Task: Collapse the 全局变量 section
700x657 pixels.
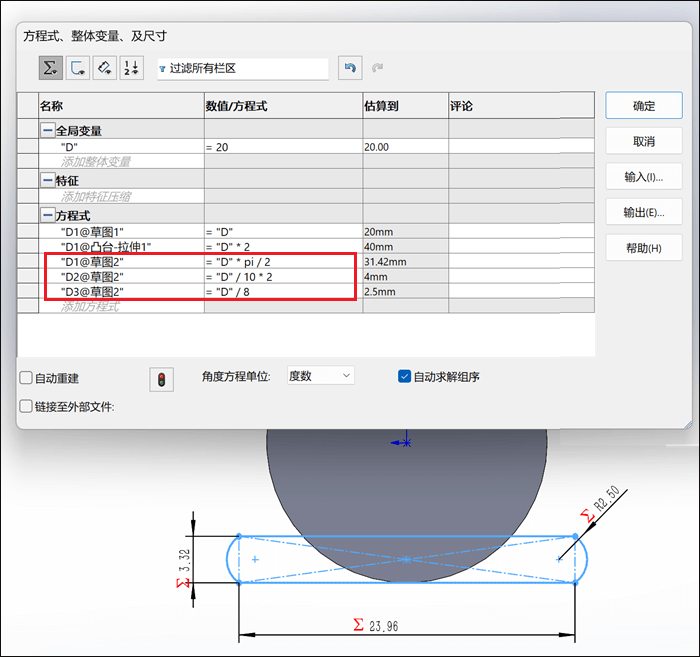Action: point(47,130)
